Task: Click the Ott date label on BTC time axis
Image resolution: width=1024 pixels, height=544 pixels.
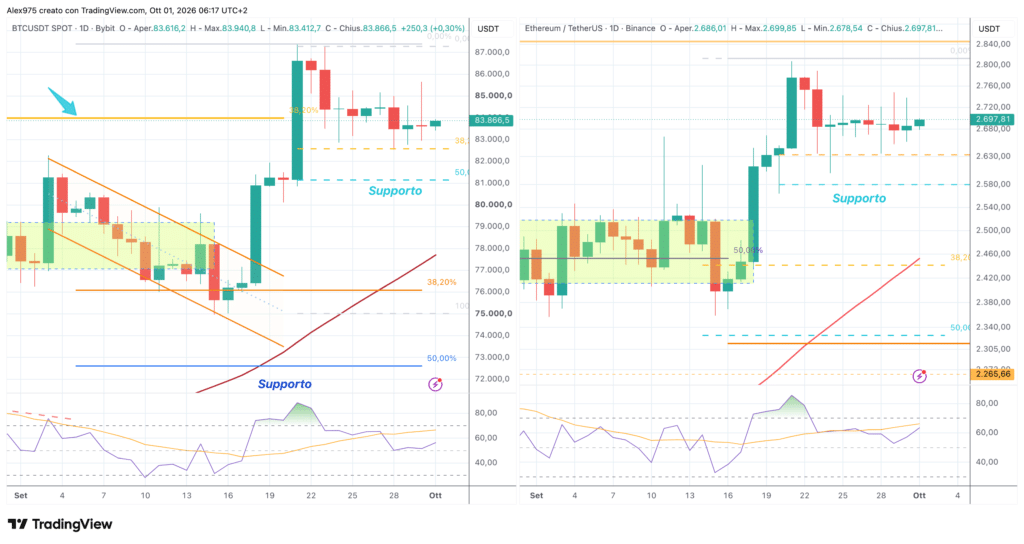Action: pos(436,496)
